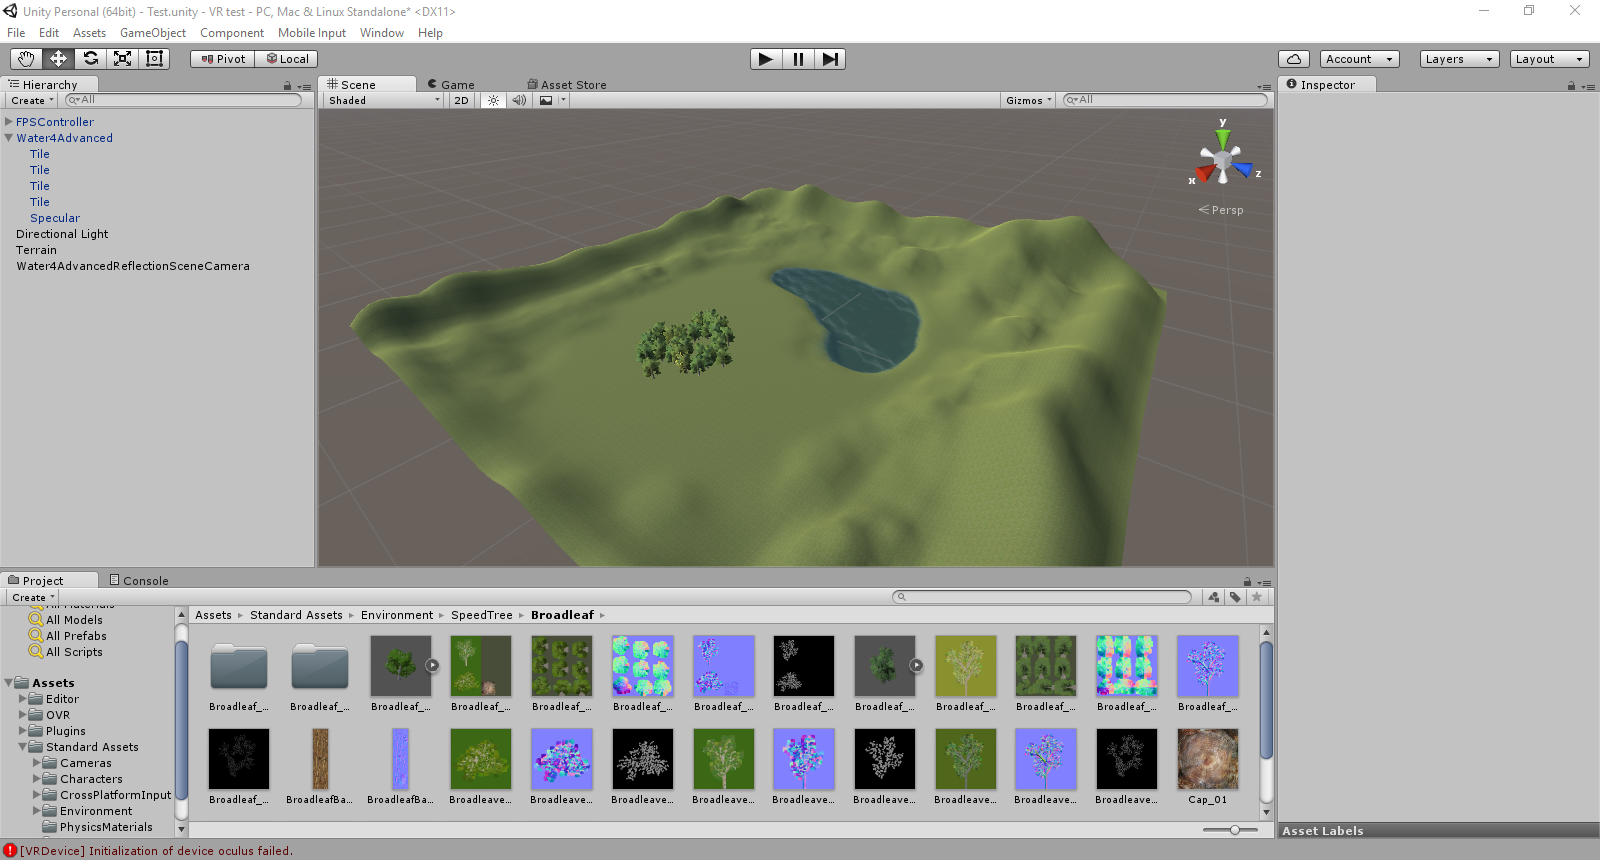Select the Rotate tool
This screenshot has width=1600, height=860.
tap(90, 59)
